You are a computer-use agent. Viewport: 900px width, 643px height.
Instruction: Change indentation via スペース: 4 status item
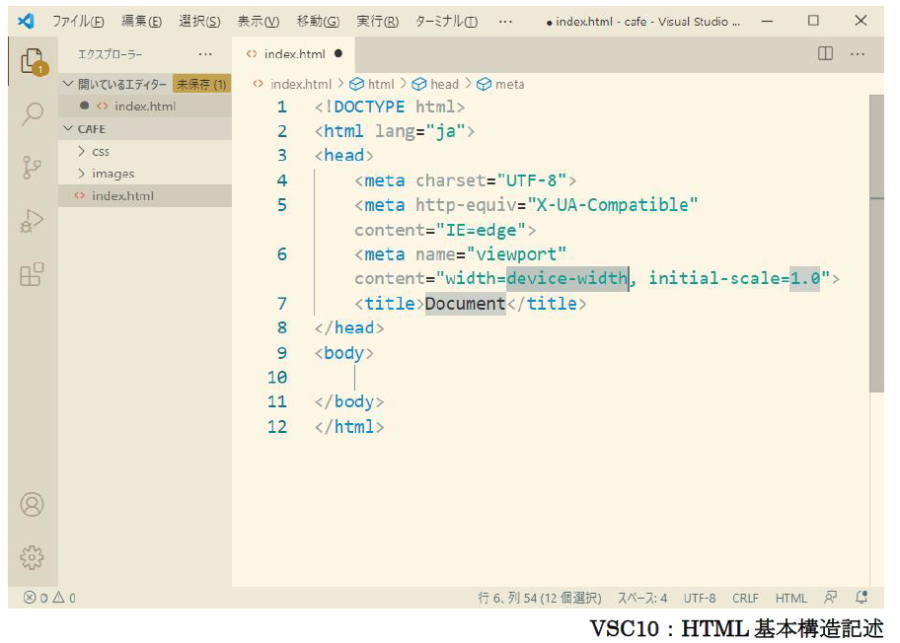642,598
